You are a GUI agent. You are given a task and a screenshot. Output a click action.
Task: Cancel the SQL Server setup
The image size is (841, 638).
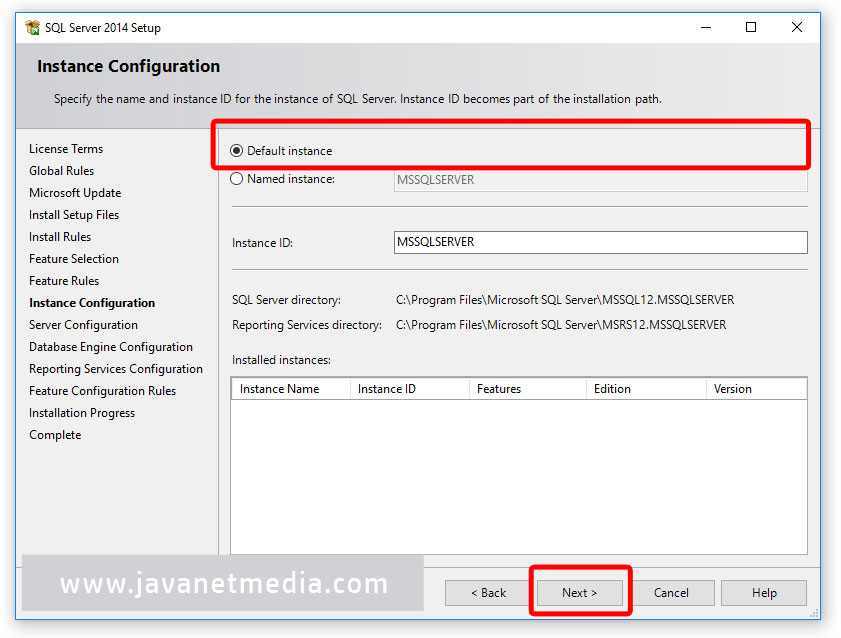click(671, 592)
